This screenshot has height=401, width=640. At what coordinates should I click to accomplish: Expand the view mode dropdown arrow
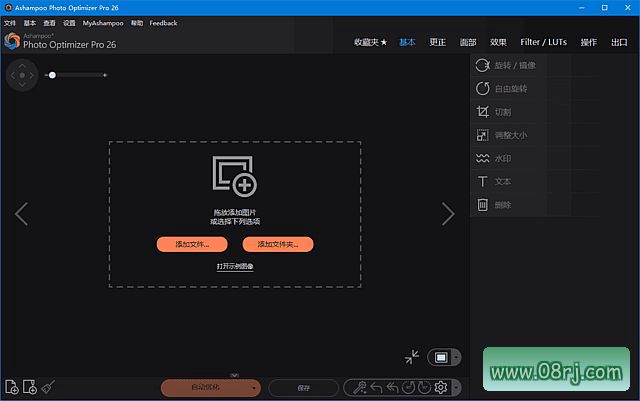coord(456,357)
